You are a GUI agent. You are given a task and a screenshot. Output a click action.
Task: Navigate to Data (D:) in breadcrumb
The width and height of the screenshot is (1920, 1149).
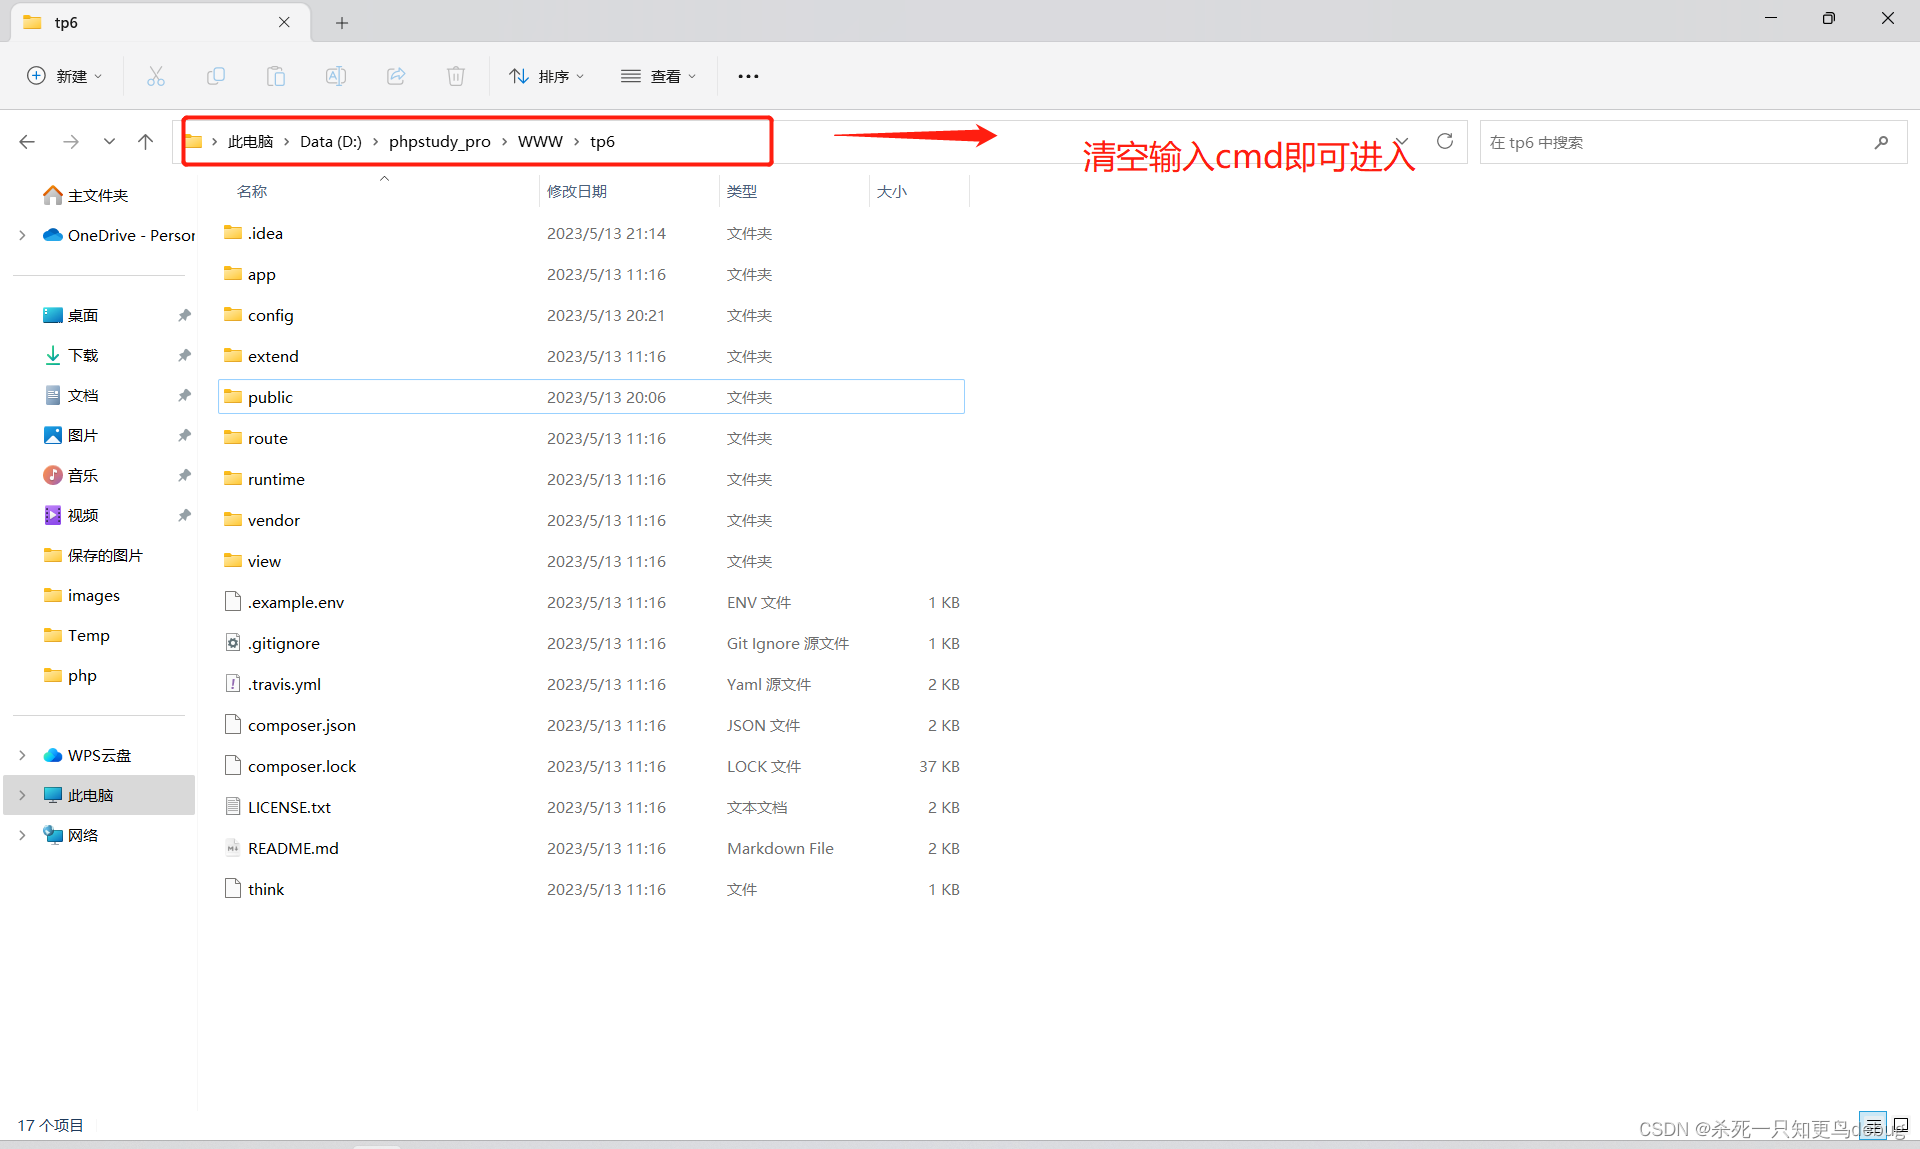pos(331,142)
